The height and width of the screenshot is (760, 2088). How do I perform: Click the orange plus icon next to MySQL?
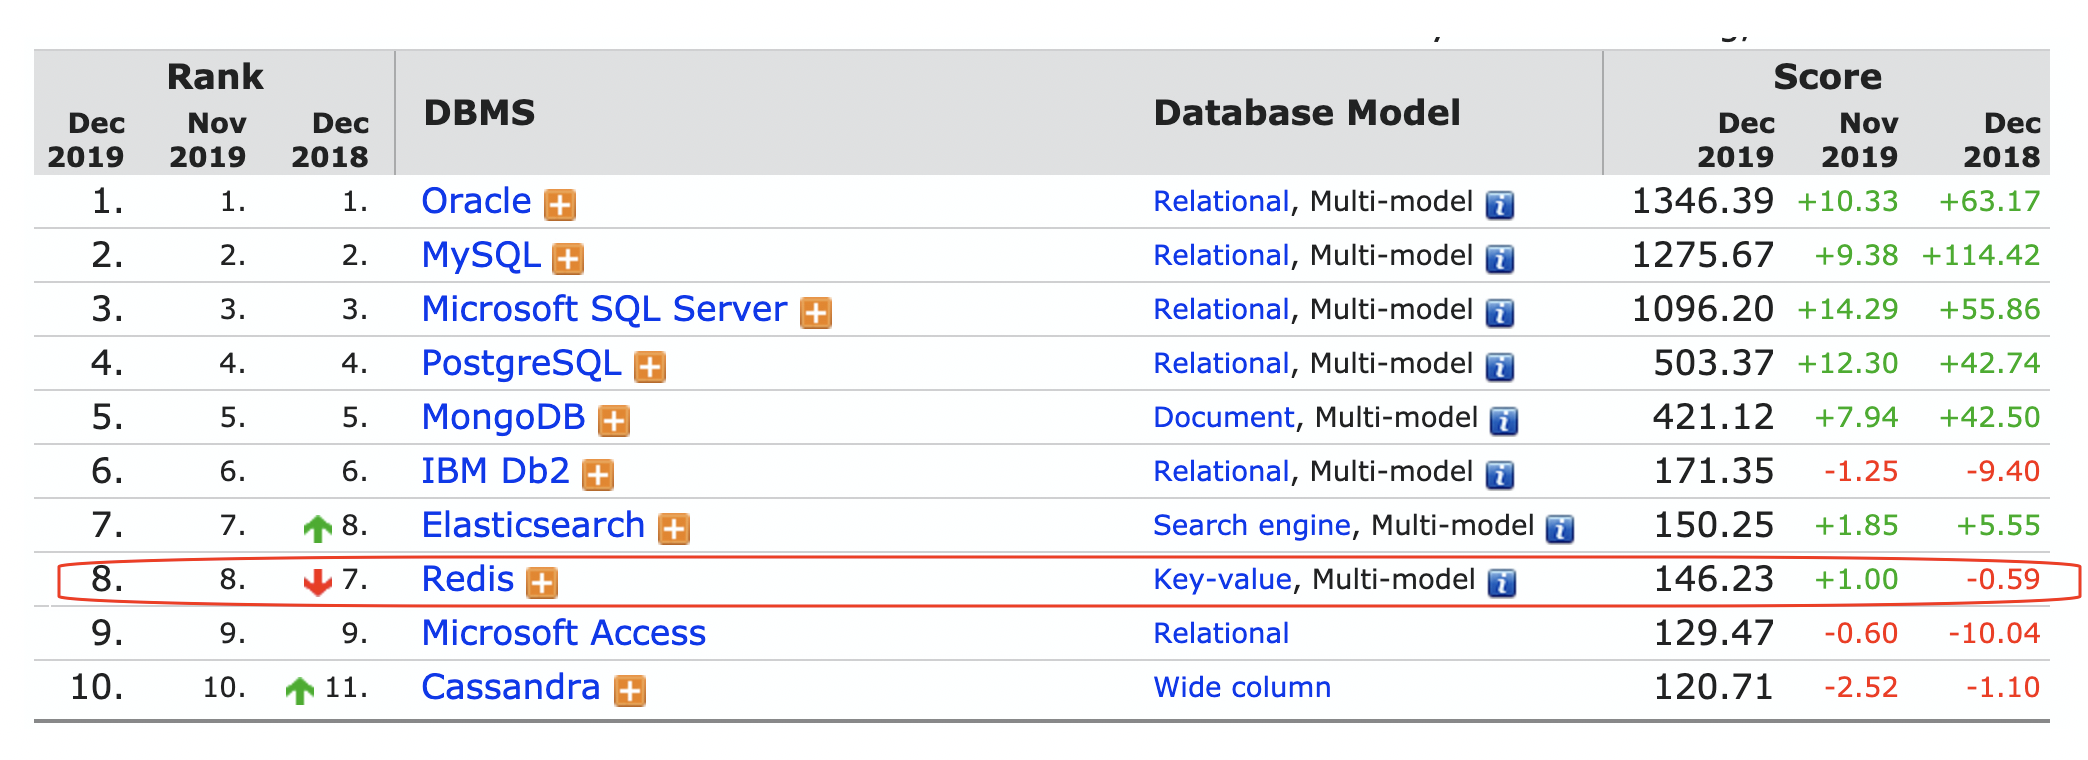(568, 259)
